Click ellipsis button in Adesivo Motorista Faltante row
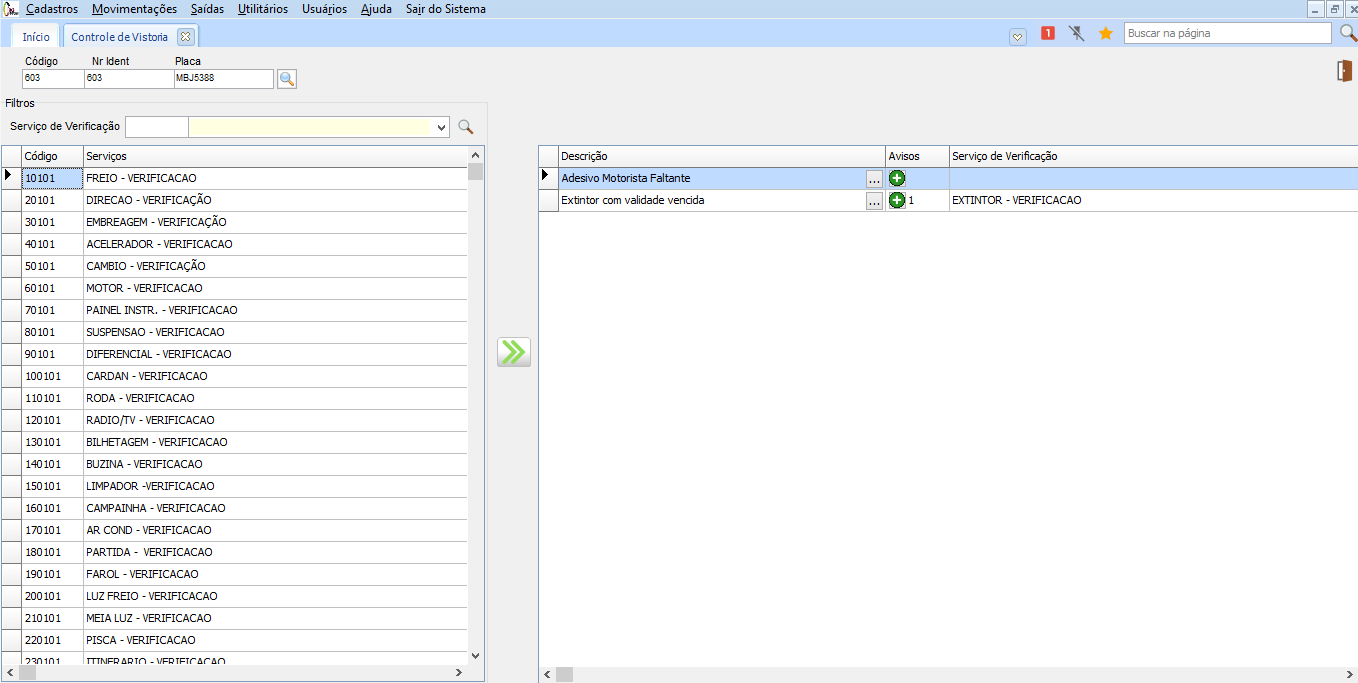 click(875, 179)
